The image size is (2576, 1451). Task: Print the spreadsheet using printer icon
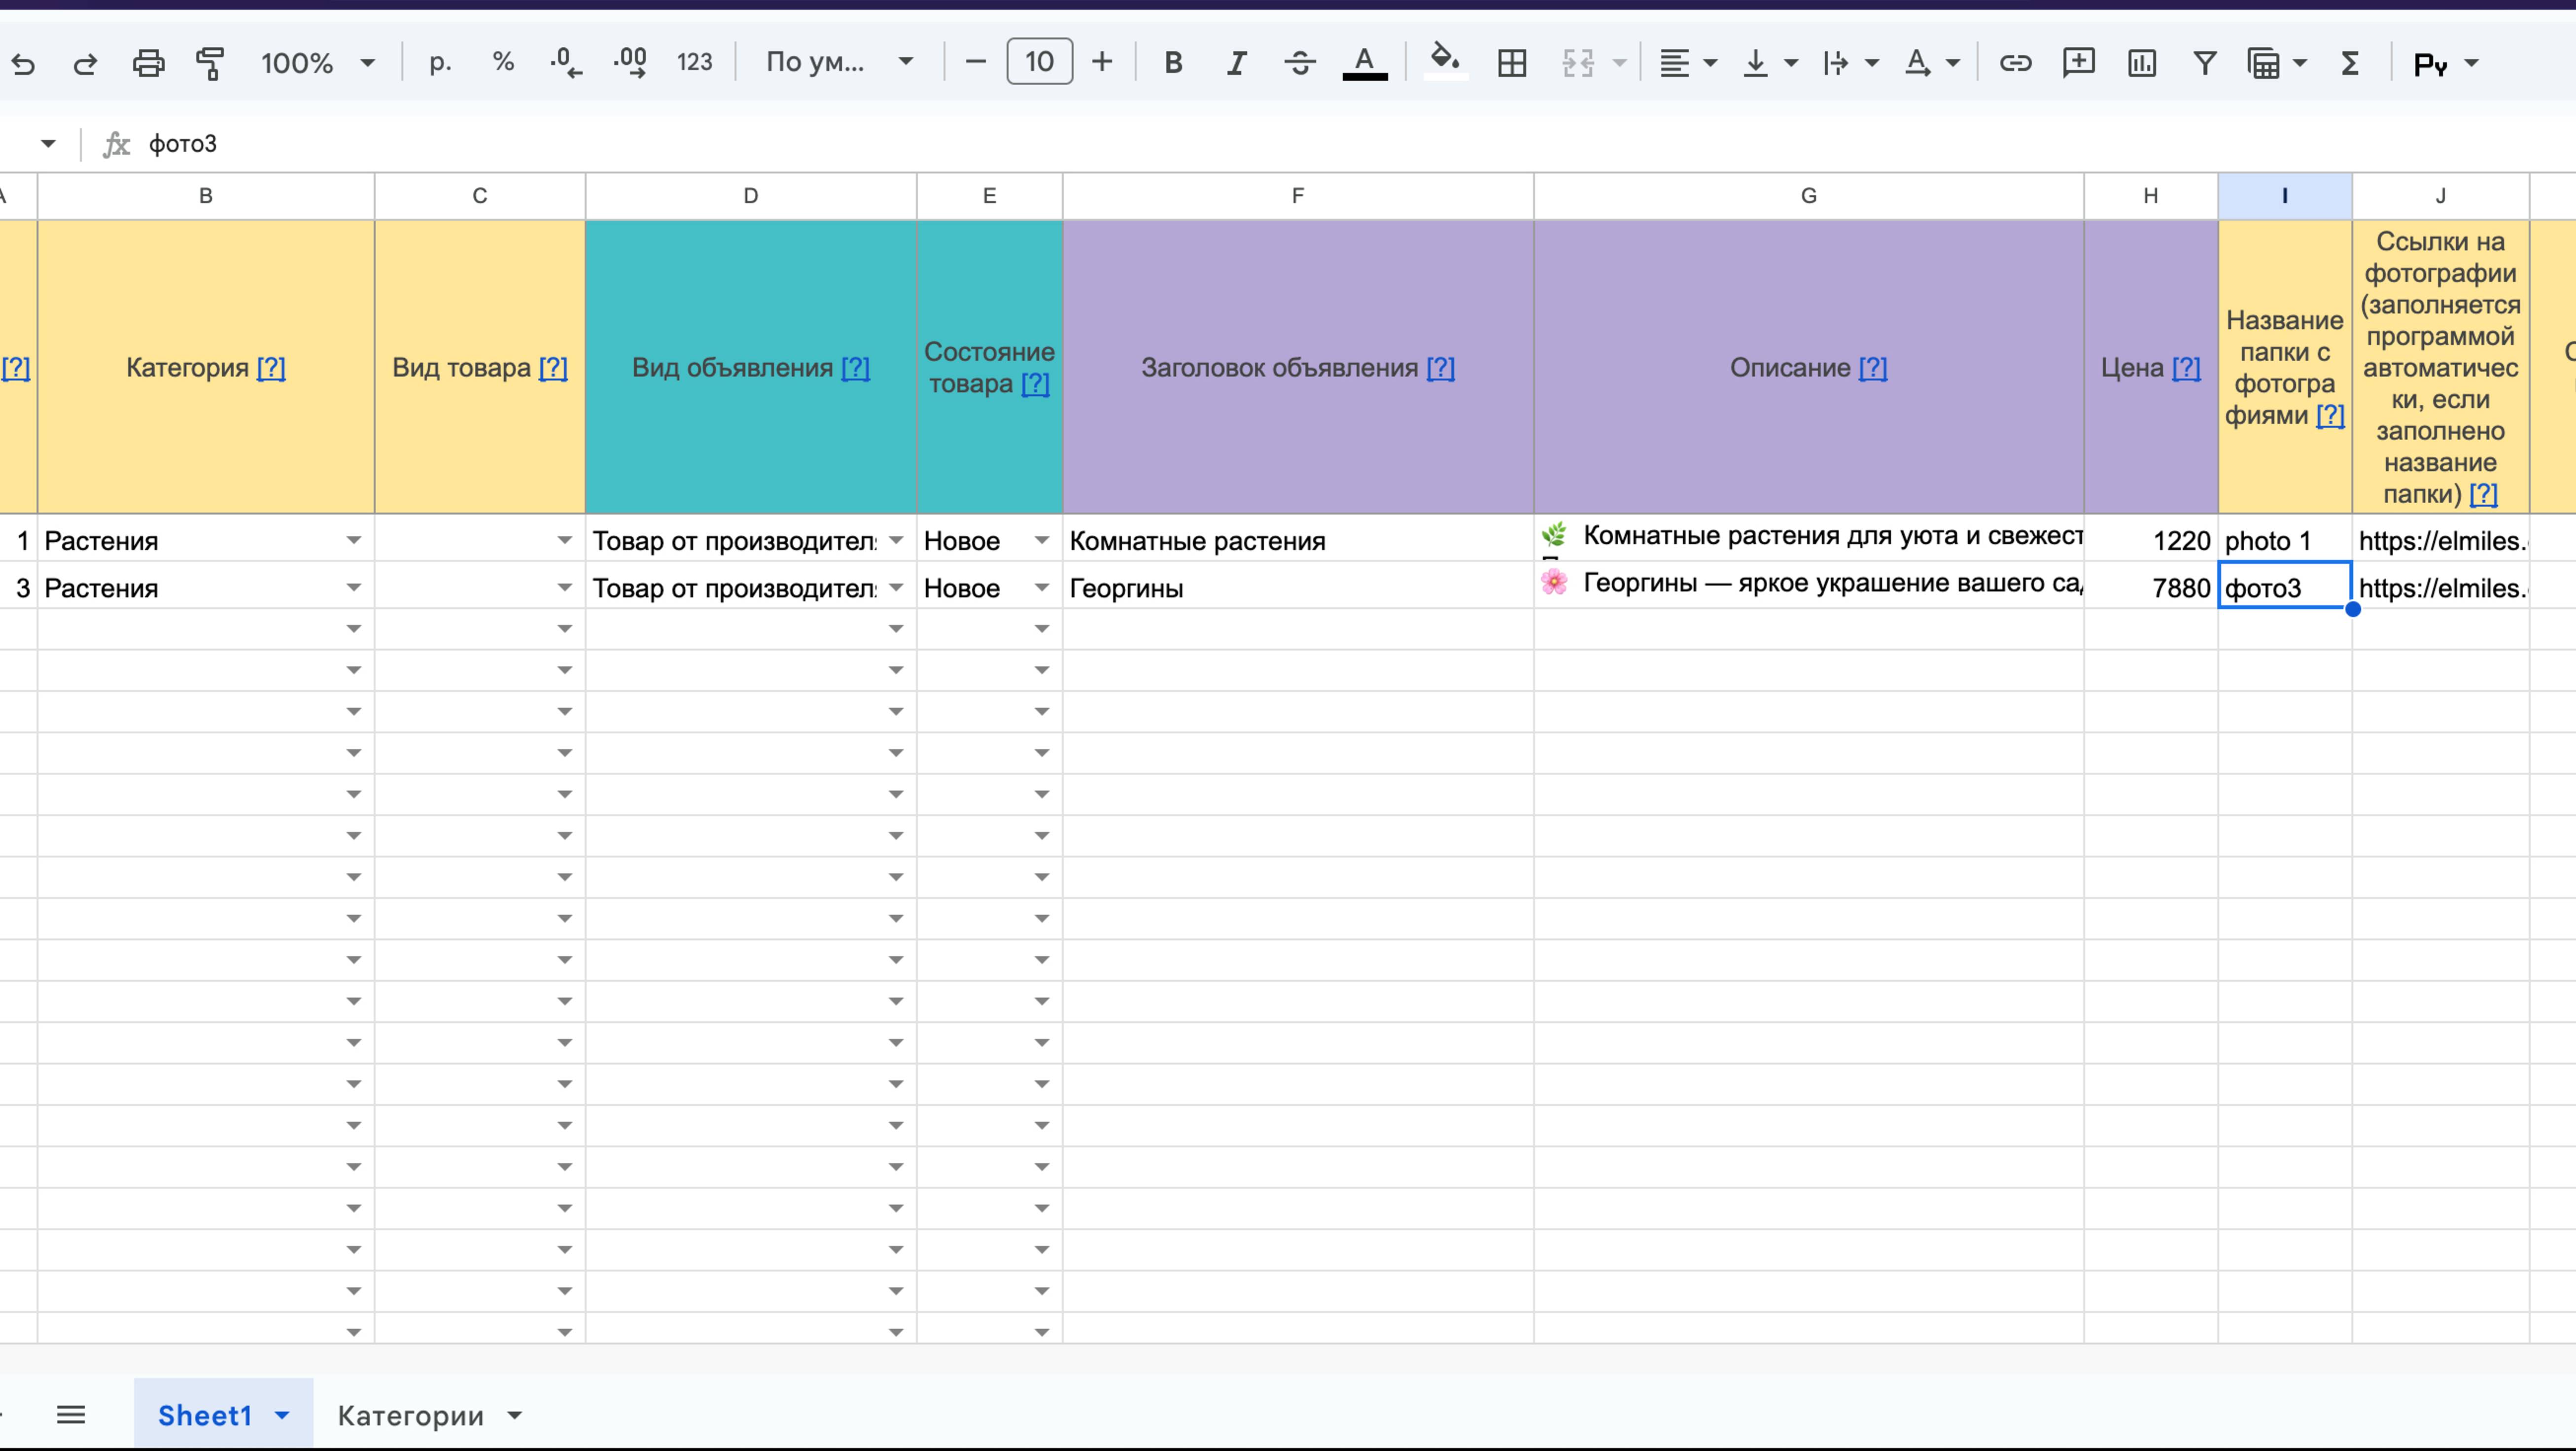point(148,64)
